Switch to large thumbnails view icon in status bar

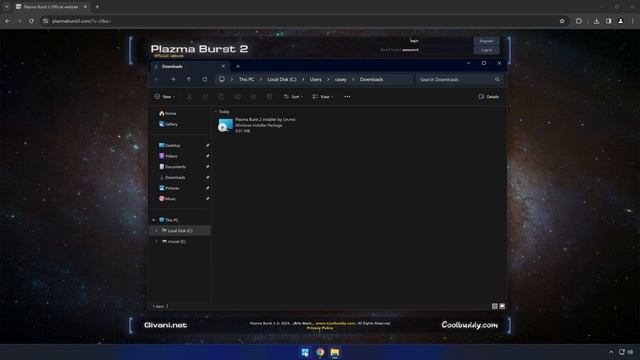click(x=502, y=306)
